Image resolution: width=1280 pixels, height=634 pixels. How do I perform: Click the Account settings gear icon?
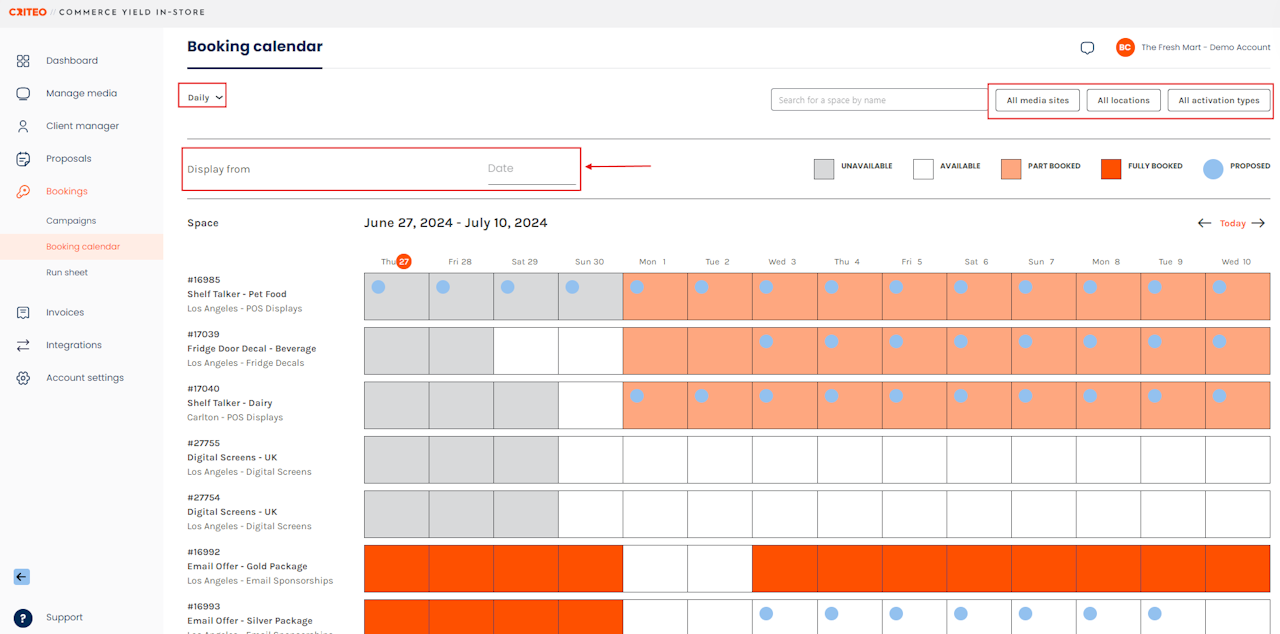[x=23, y=378]
